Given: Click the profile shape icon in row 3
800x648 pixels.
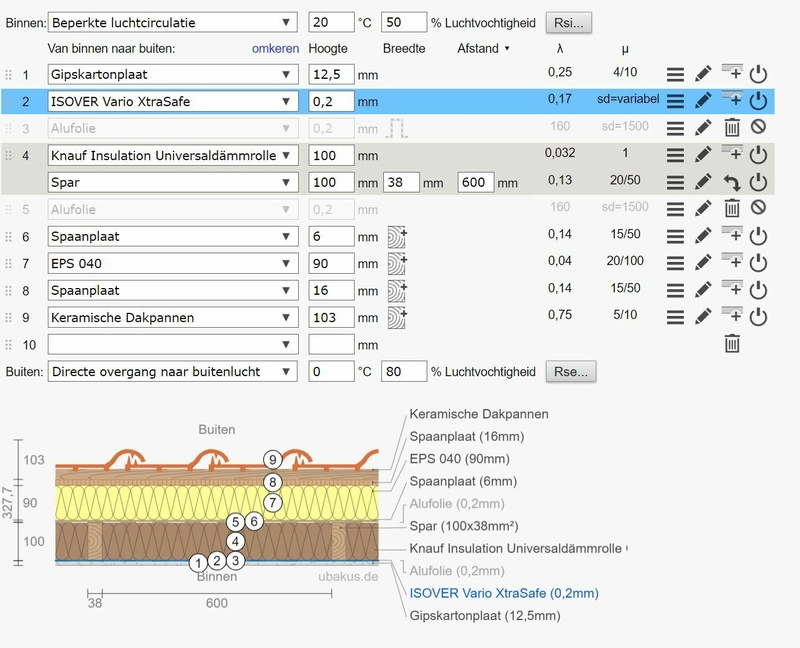Looking at the screenshot, I should [x=396, y=128].
